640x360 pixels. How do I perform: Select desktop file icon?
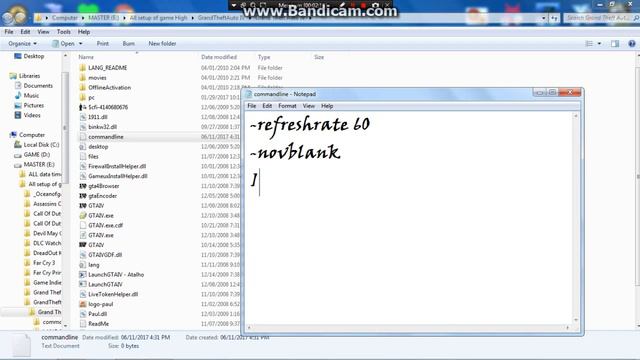82,147
